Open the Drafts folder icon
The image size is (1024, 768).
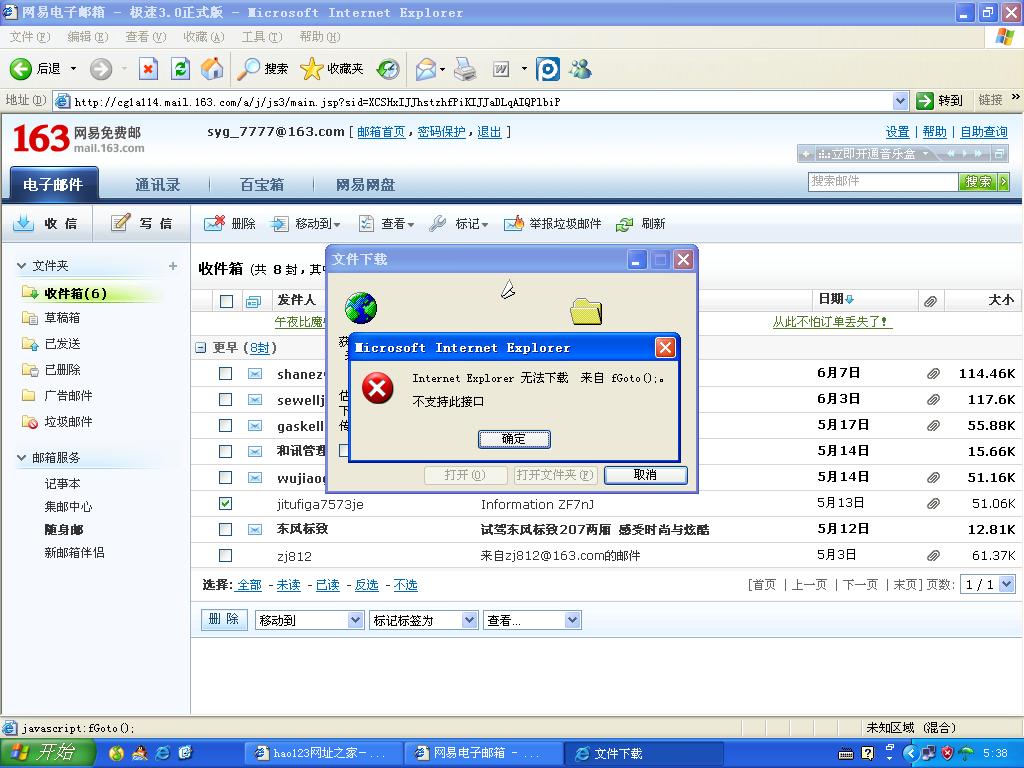(x=30, y=318)
